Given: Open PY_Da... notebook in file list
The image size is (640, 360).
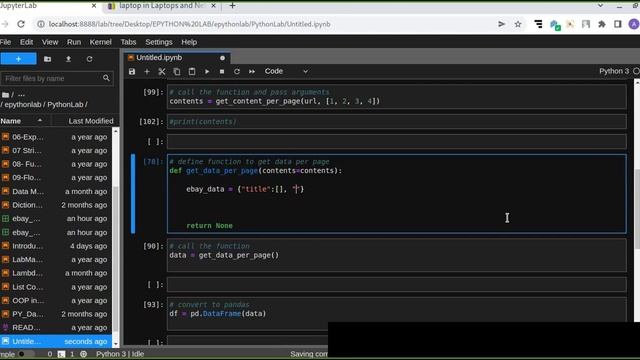Looking at the screenshot, I should pyautogui.click(x=56, y=314).
